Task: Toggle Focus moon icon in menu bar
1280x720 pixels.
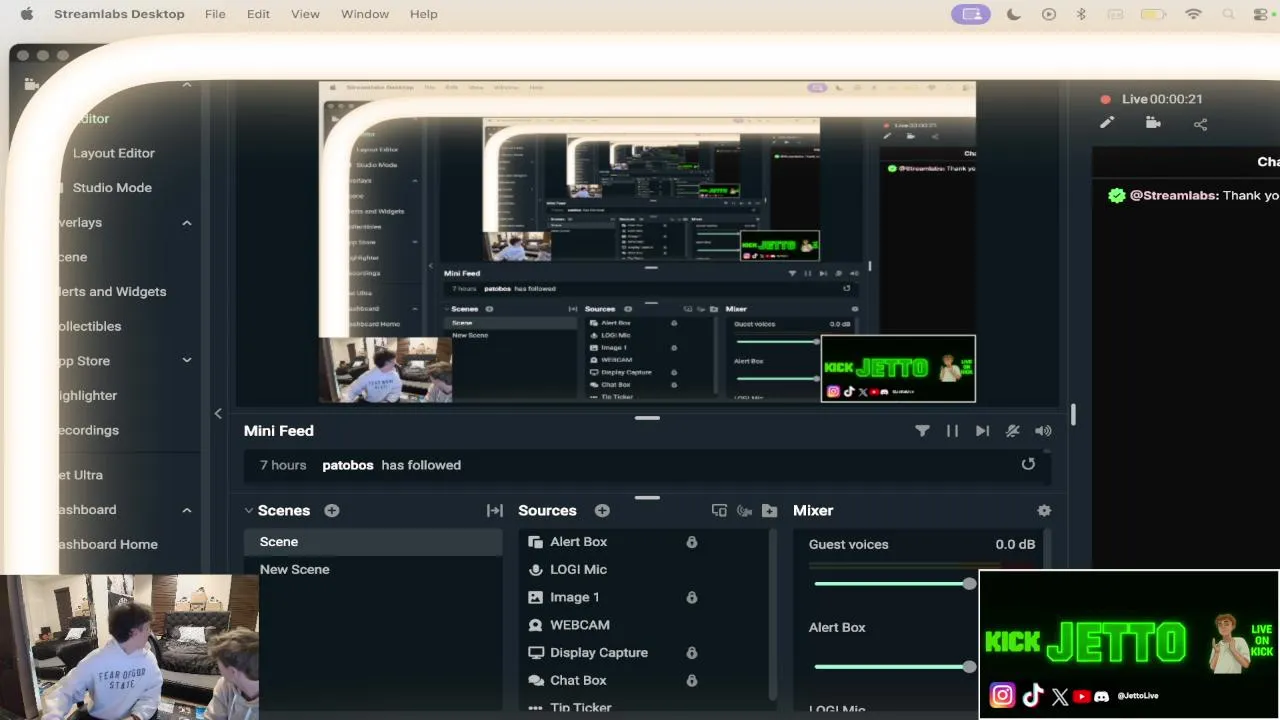Action: coord(1013,14)
